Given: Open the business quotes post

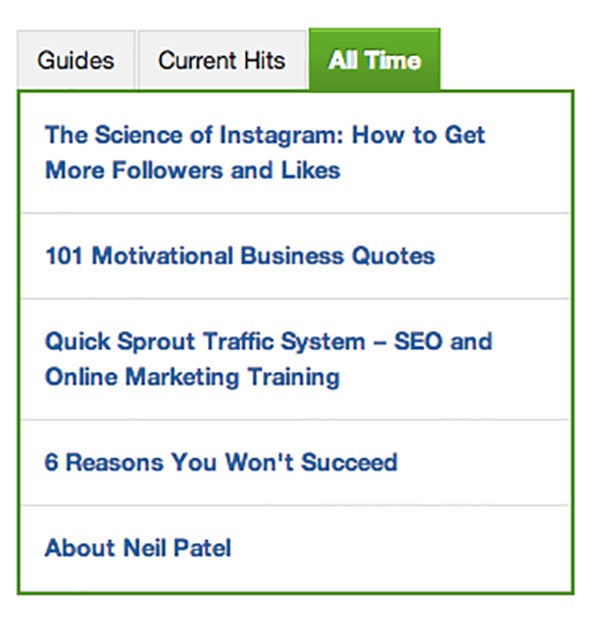Looking at the screenshot, I should [240, 256].
